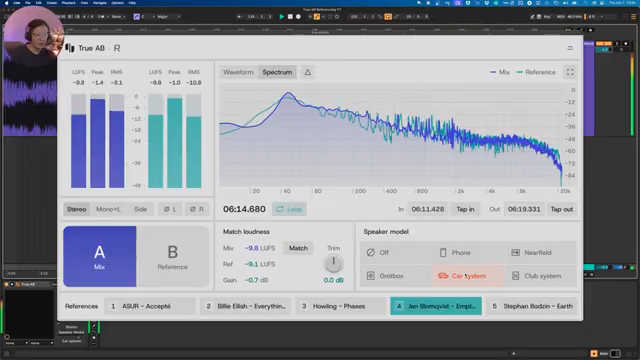Open the key C dropdown in toolbar
This screenshot has width=640, height=360.
[148, 17]
